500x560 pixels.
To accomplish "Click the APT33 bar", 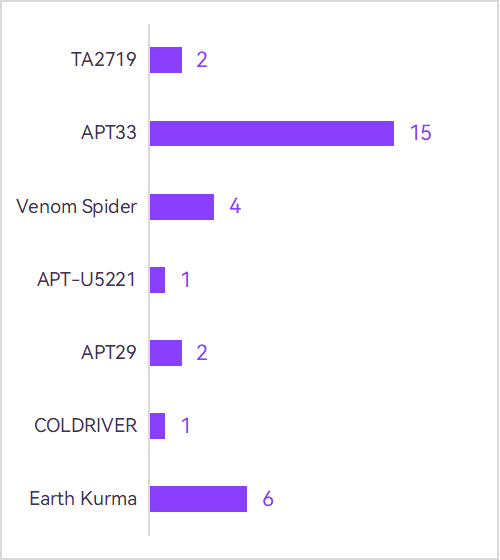I will coord(272,133).
